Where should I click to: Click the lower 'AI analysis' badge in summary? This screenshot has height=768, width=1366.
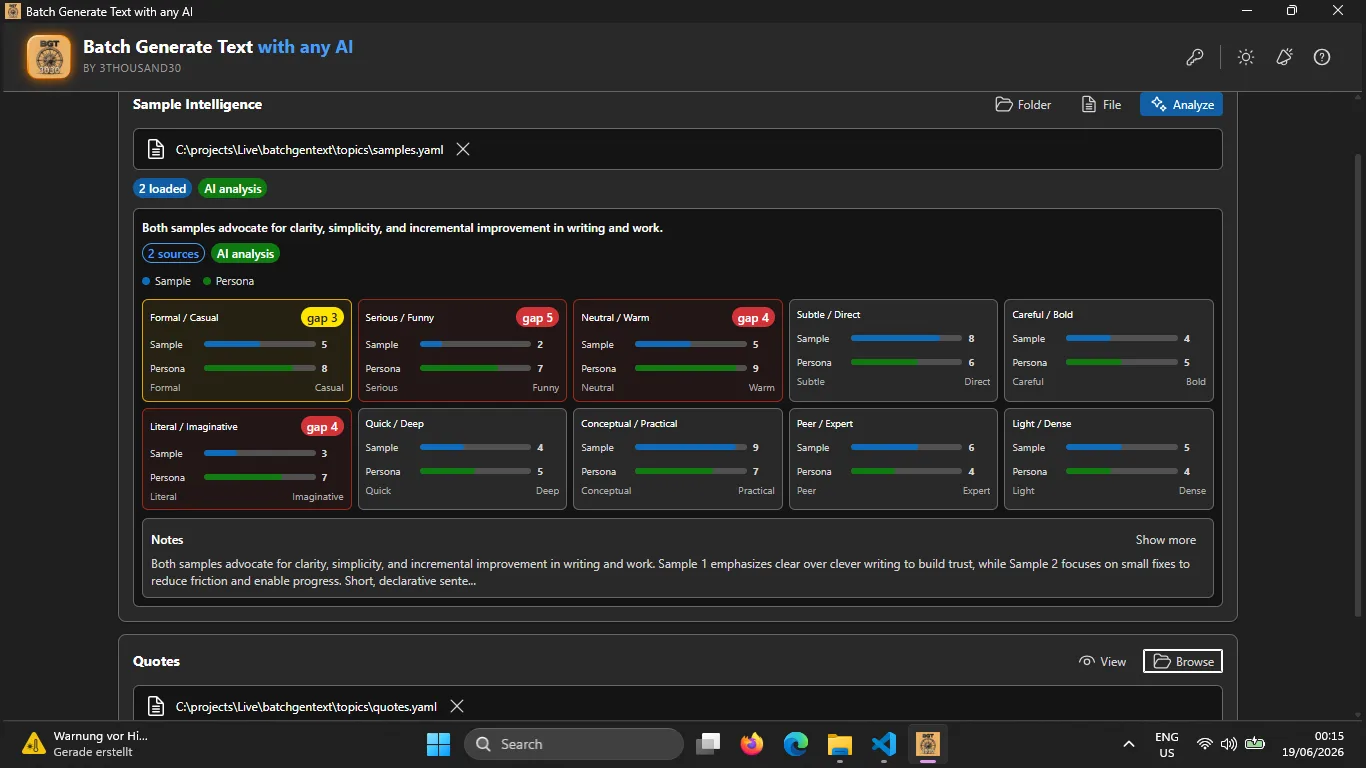tap(245, 253)
